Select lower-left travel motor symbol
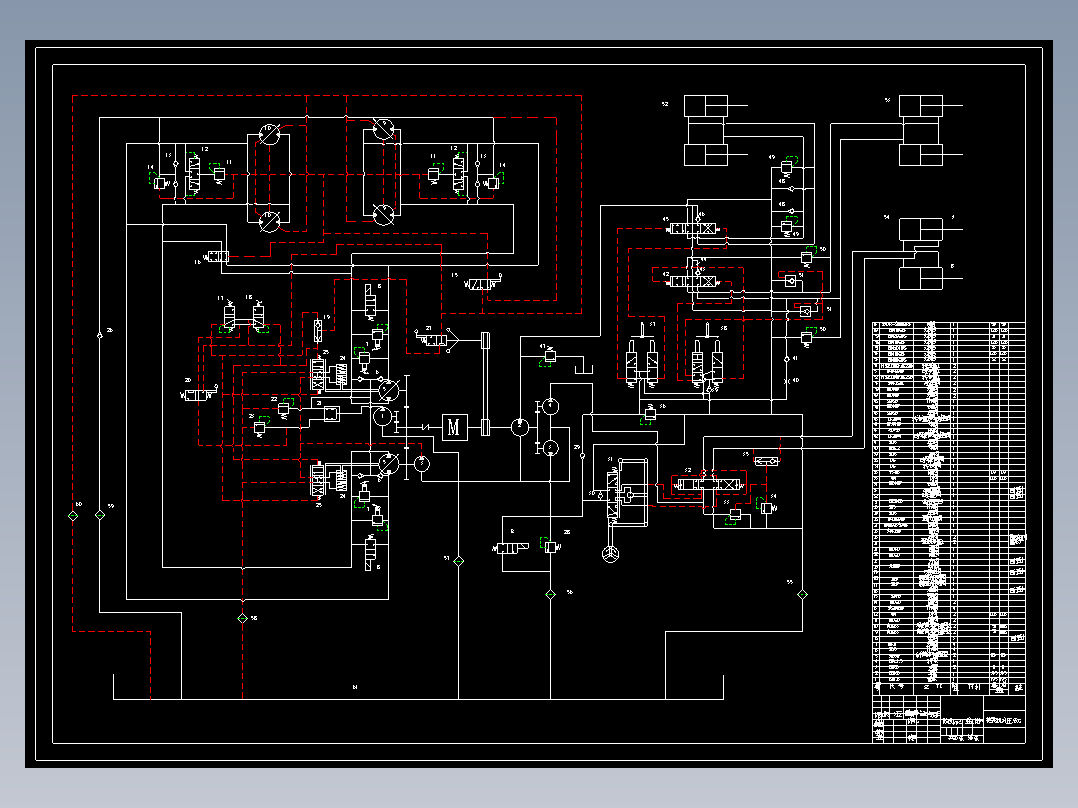Image resolution: width=1078 pixels, height=808 pixels. click(x=270, y=221)
